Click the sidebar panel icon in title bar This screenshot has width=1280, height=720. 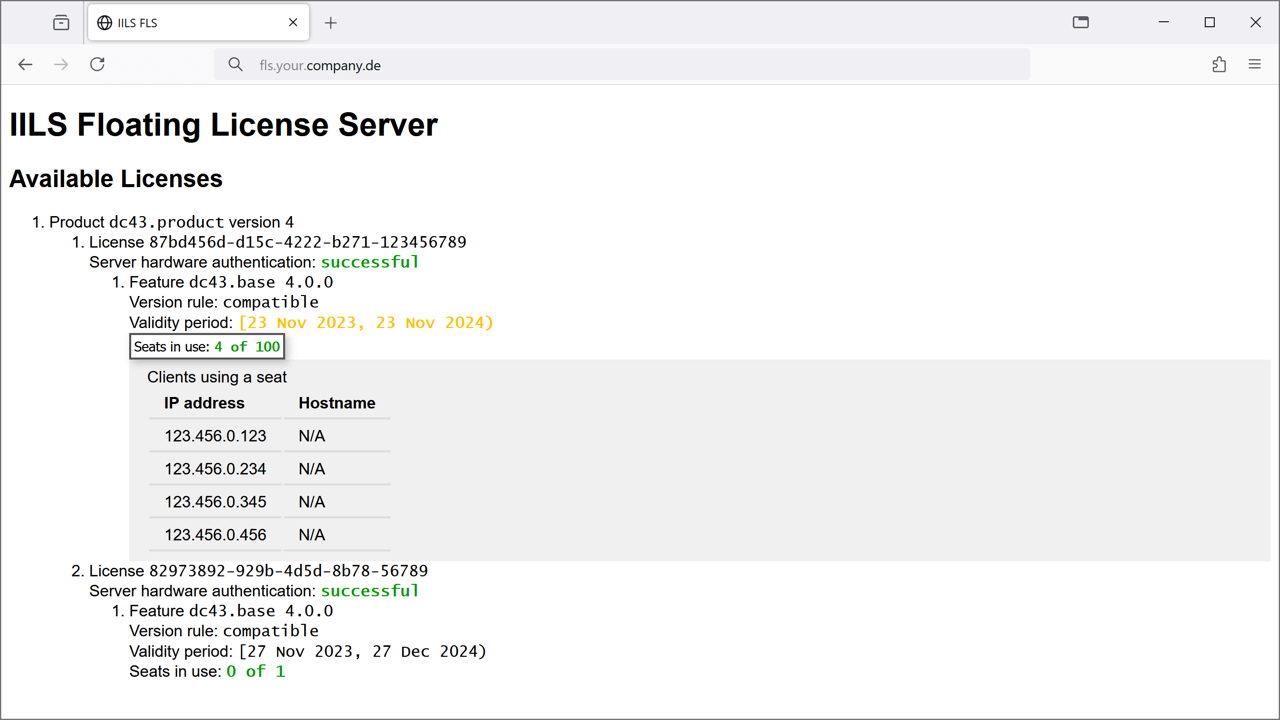(x=1080, y=23)
